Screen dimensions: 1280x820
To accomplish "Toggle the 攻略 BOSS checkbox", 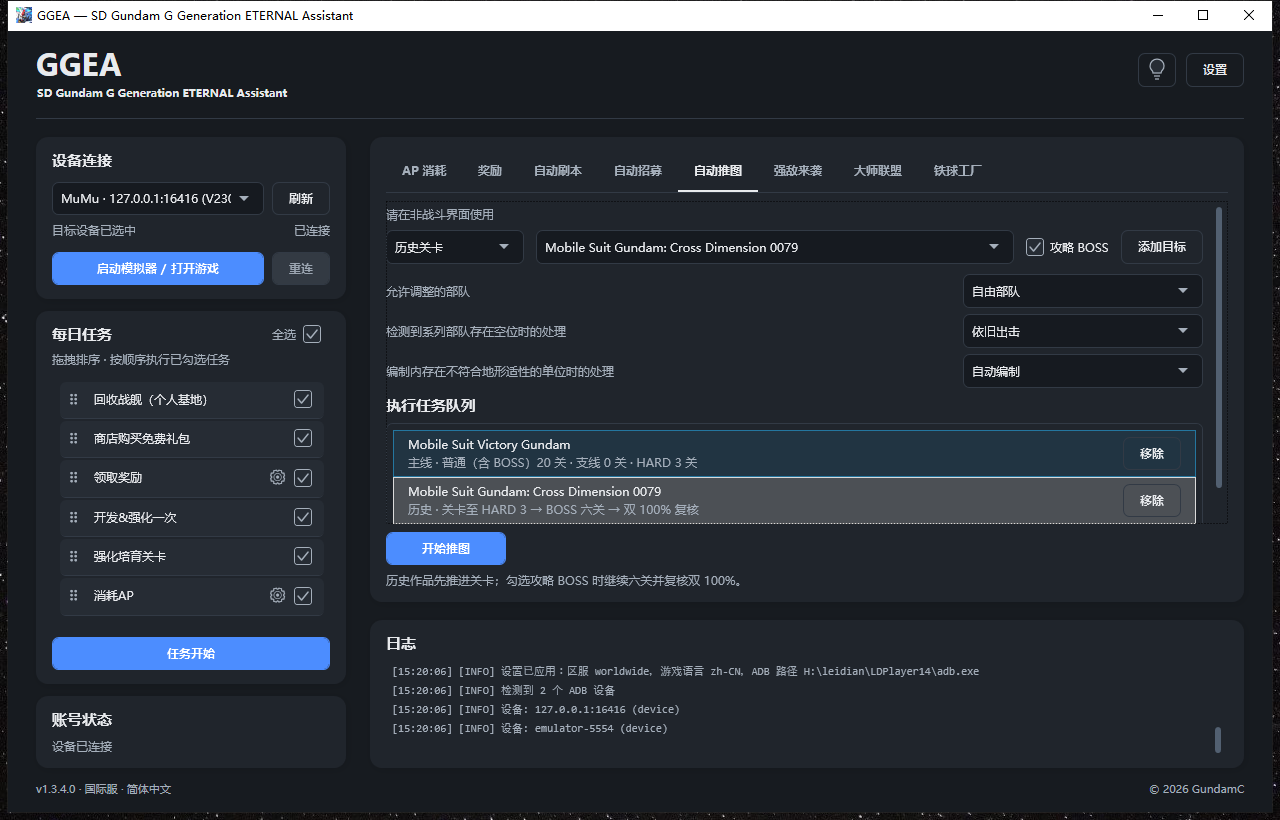I will click(x=1035, y=247).
